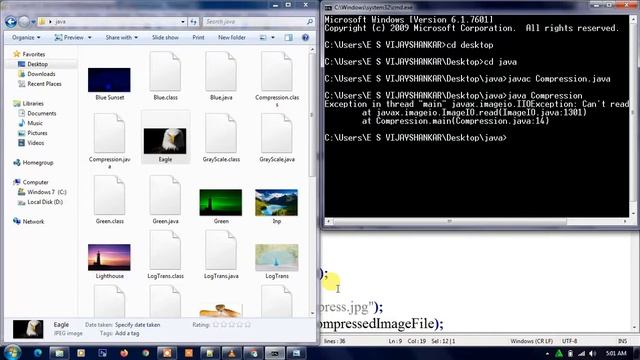Viewport: 640px width, 360px height.
Task: Select the Green.class file icon
Action: coord(109,196)
